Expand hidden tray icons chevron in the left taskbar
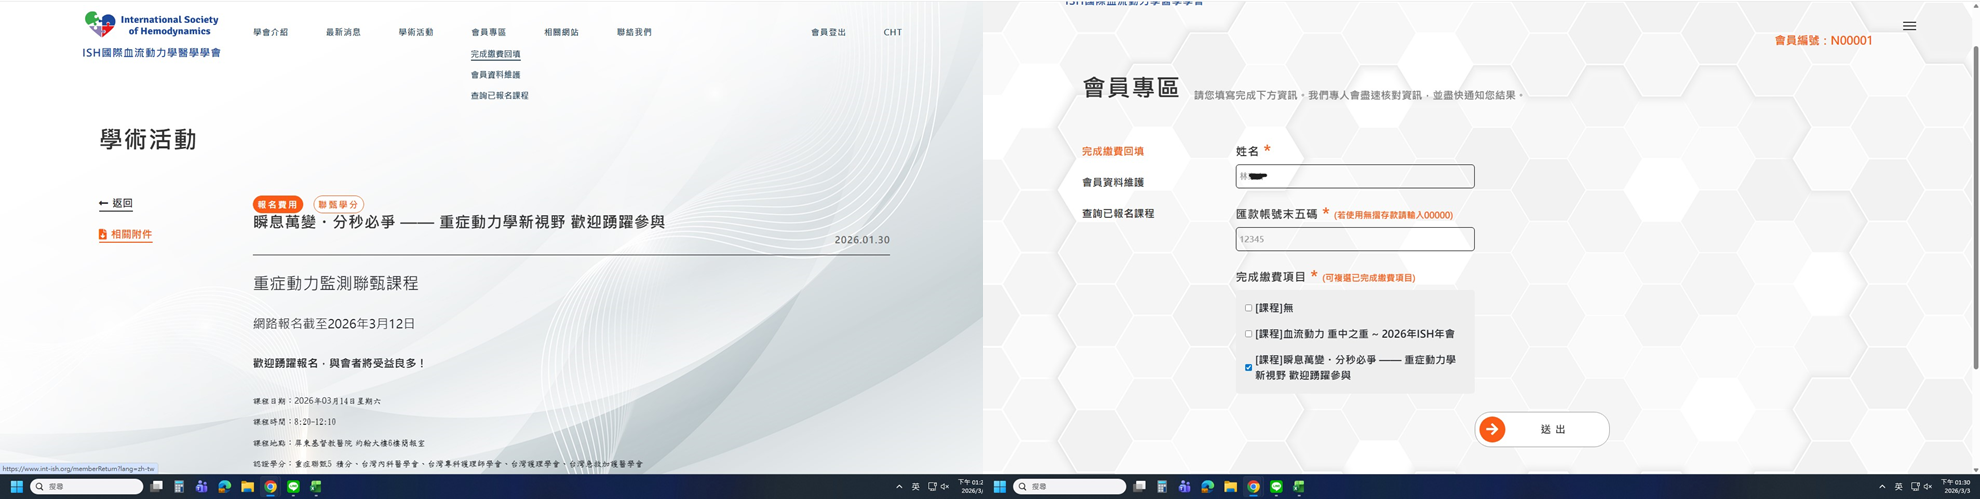Viewport: 1980px width, 499px height. (x=898, y=487)
